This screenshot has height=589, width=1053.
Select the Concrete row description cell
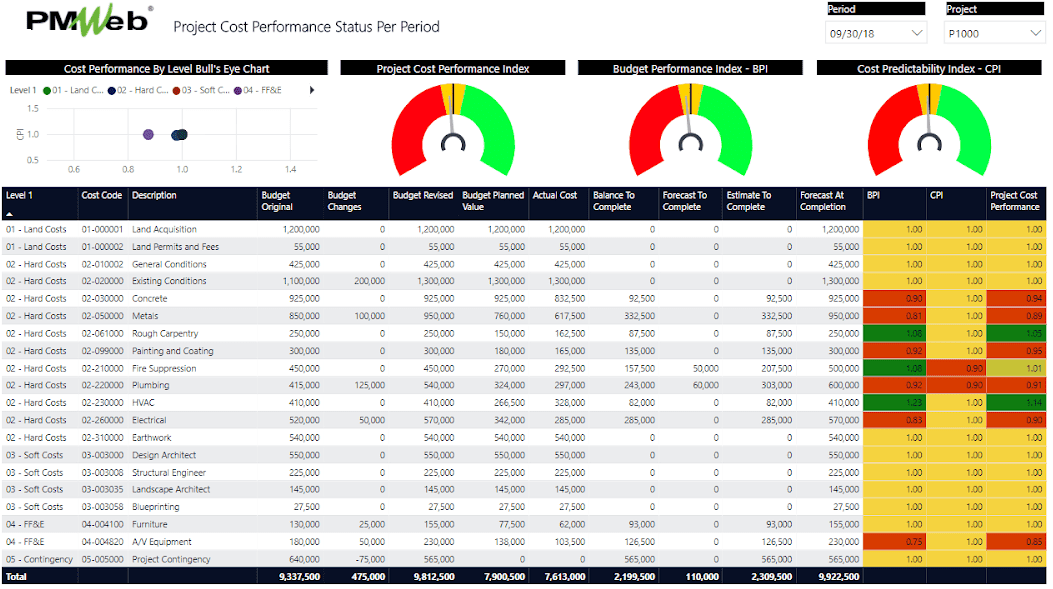[x=150, y=299]
